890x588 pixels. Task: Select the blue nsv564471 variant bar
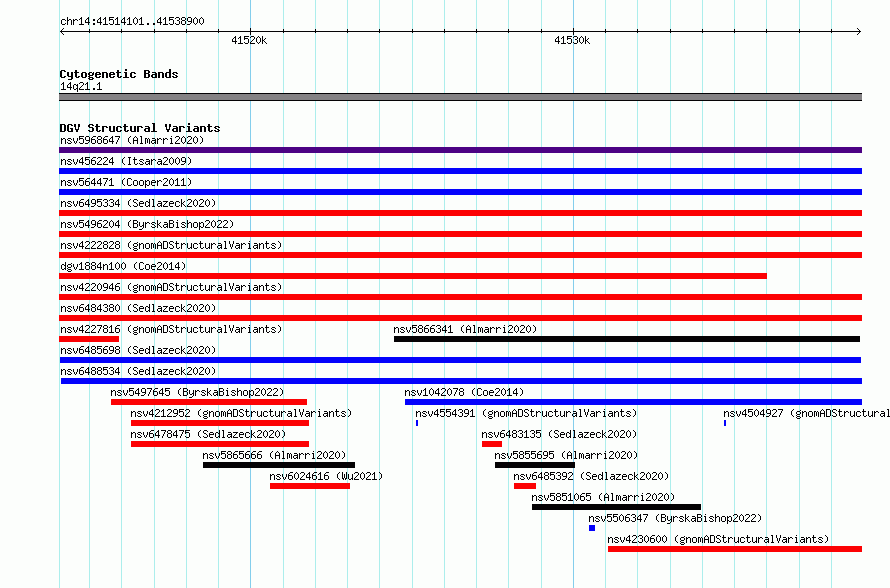pyautogui.click(x=460, y=192)
